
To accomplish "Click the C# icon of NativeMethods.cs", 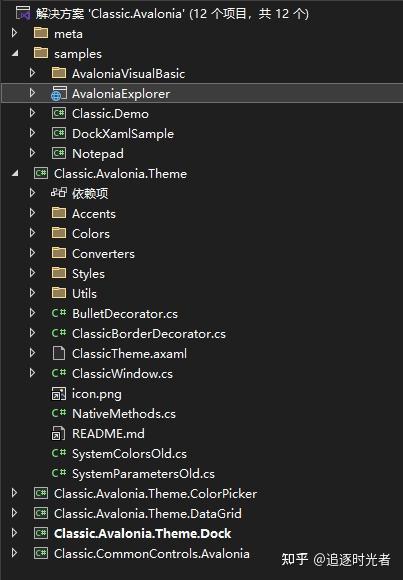I will click(59, 413).
